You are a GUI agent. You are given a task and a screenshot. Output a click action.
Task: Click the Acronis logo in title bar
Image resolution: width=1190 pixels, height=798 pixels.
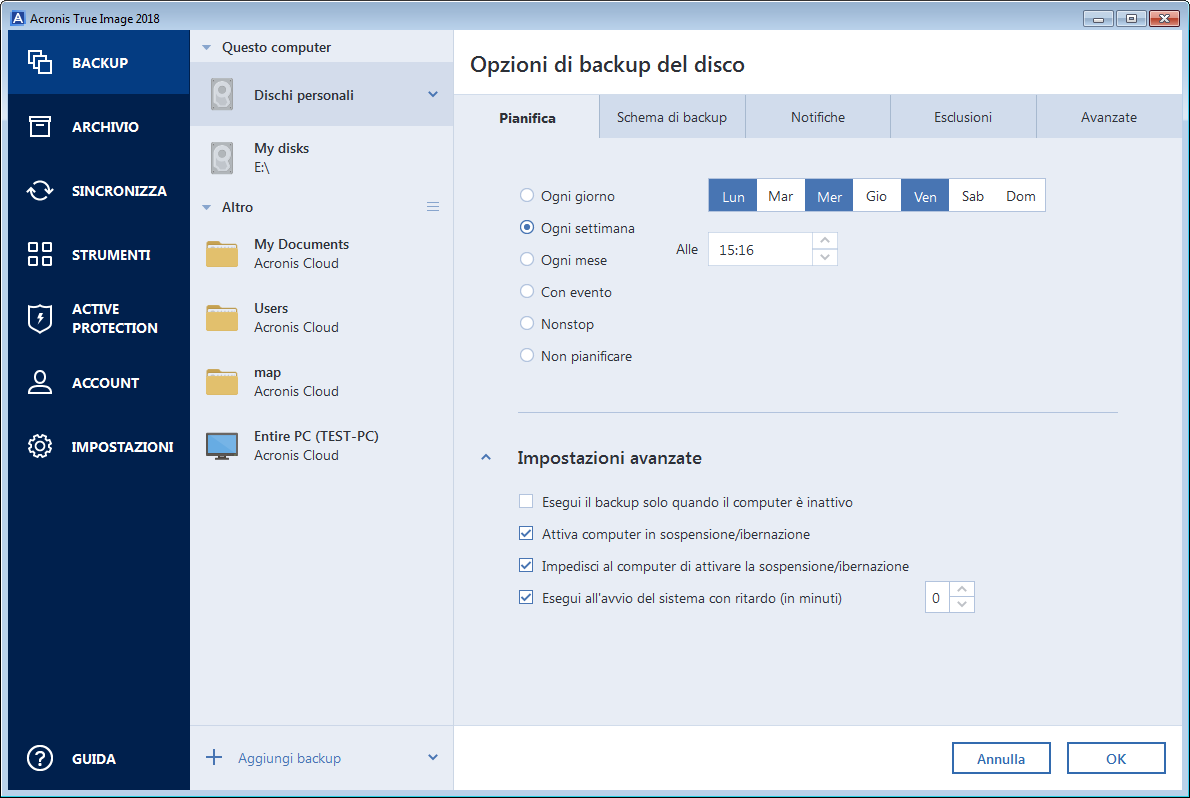click(17, 18)
